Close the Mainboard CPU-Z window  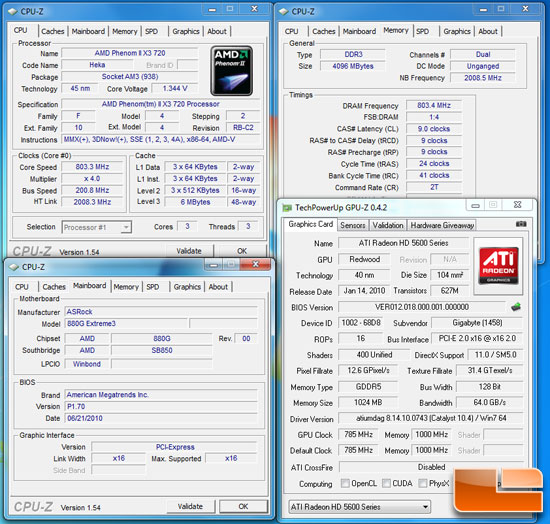pos(256,264)
